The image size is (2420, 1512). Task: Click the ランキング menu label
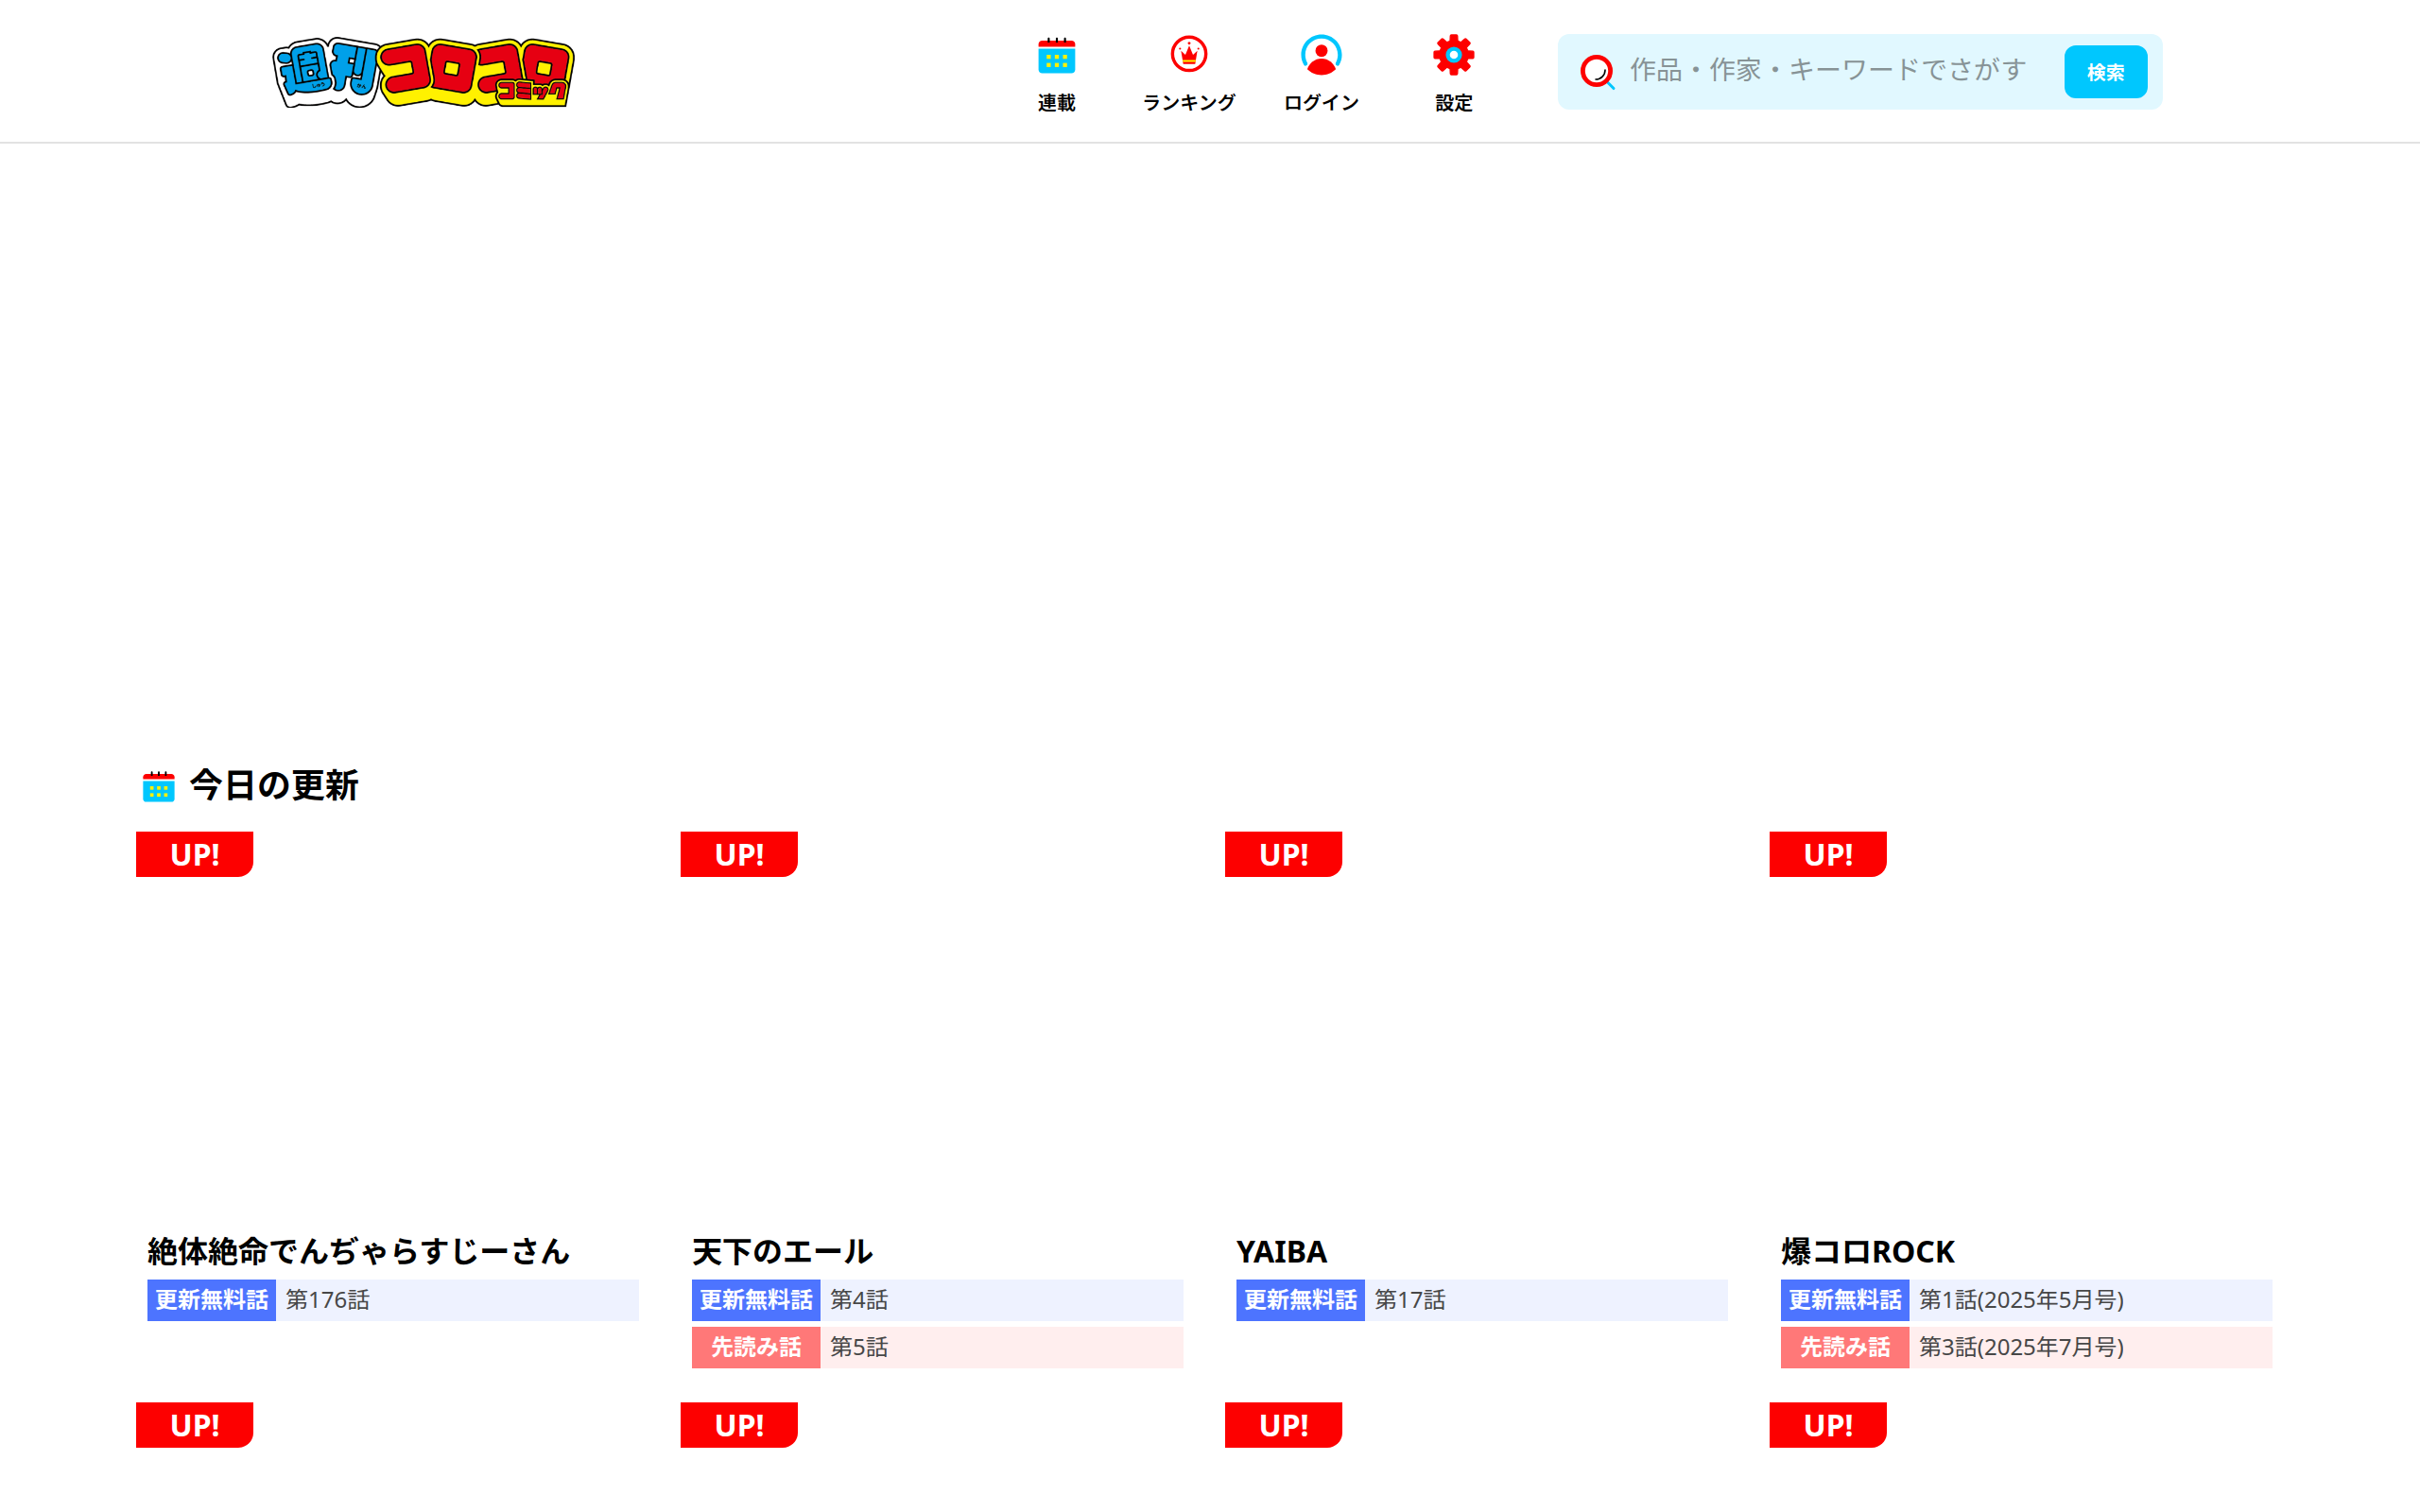(1189, 103)
